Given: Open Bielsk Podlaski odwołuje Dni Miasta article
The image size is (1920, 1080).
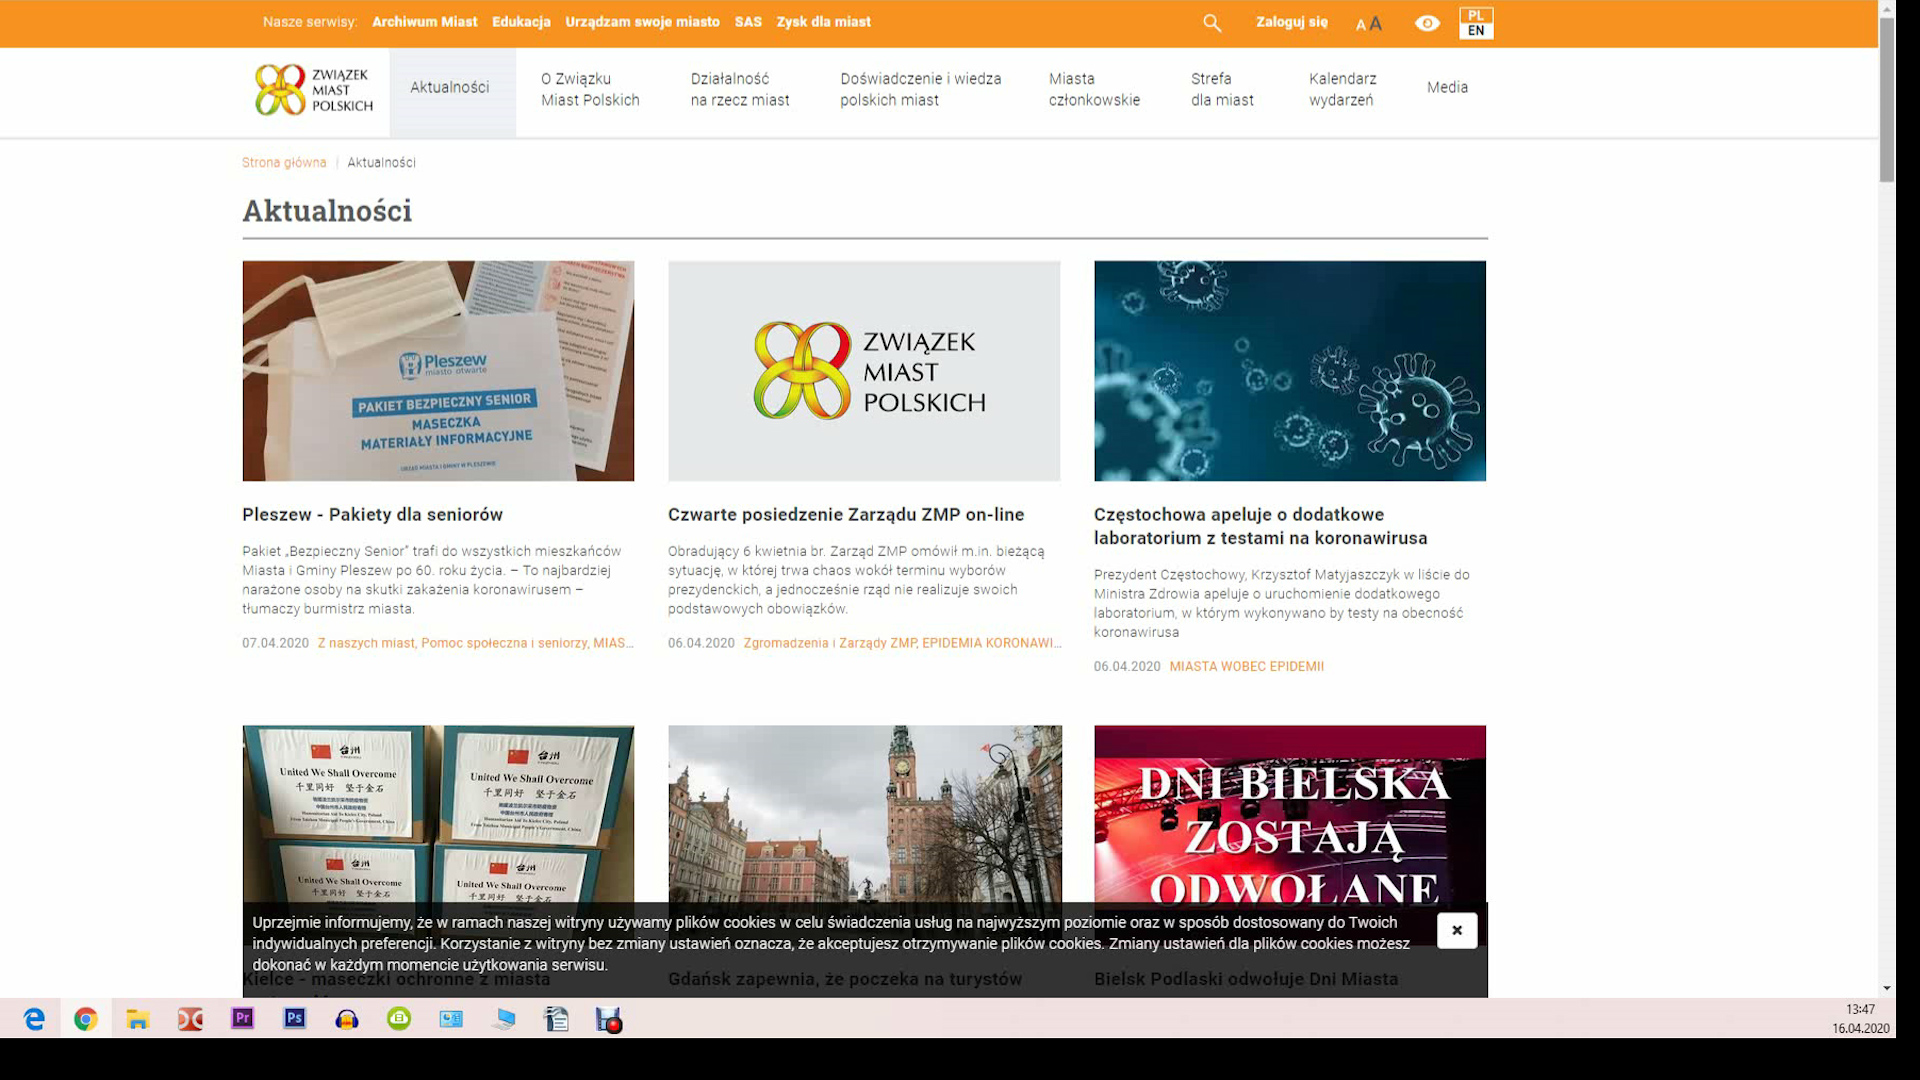Looking at the screenshot, I should click(x=1246, y=979).
